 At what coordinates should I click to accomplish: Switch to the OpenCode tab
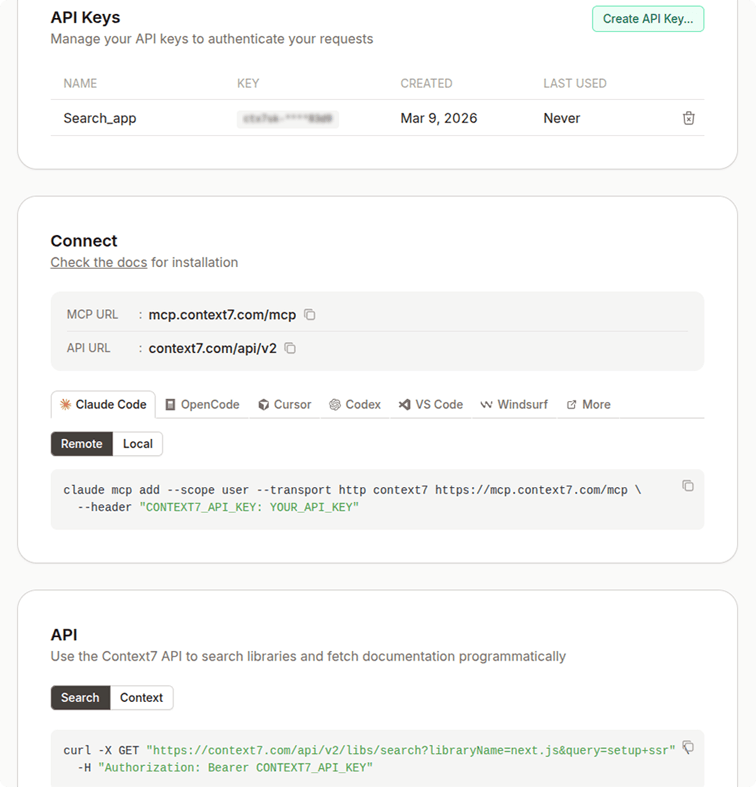pyautogui.click(x=202, y=405)
